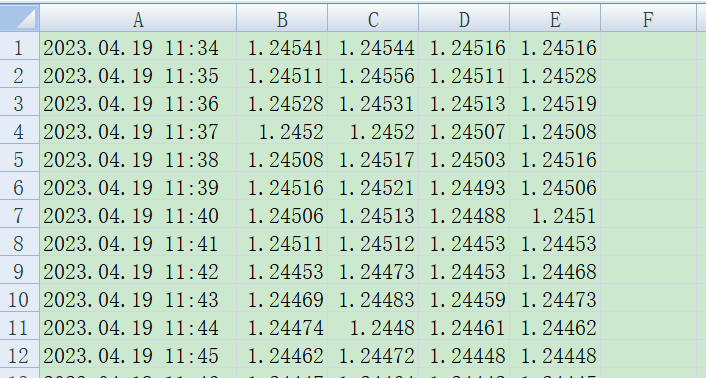
Task: Select cell D10 value 1.24459
Action: coord(464,298)
